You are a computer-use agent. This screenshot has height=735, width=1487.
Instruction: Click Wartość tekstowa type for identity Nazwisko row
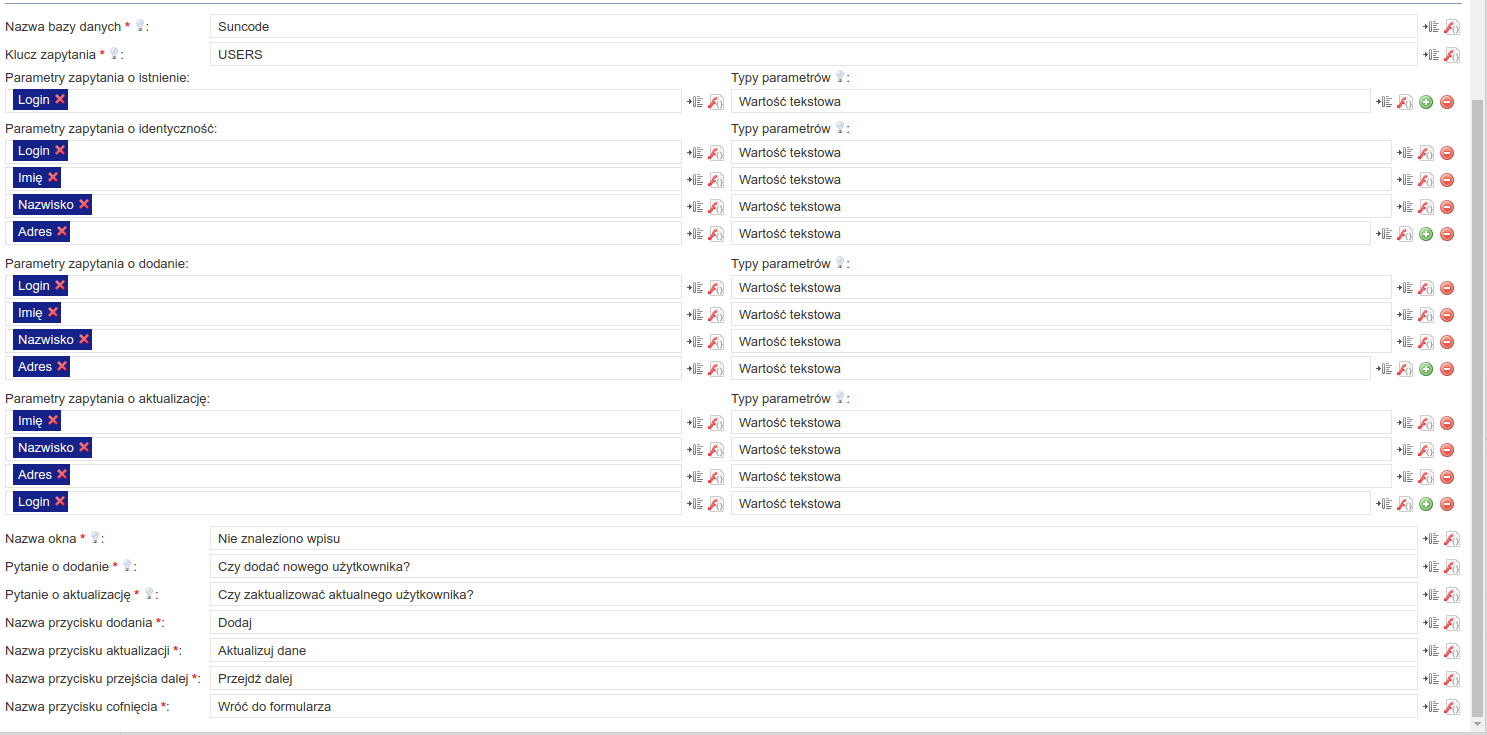point(1062,206)
